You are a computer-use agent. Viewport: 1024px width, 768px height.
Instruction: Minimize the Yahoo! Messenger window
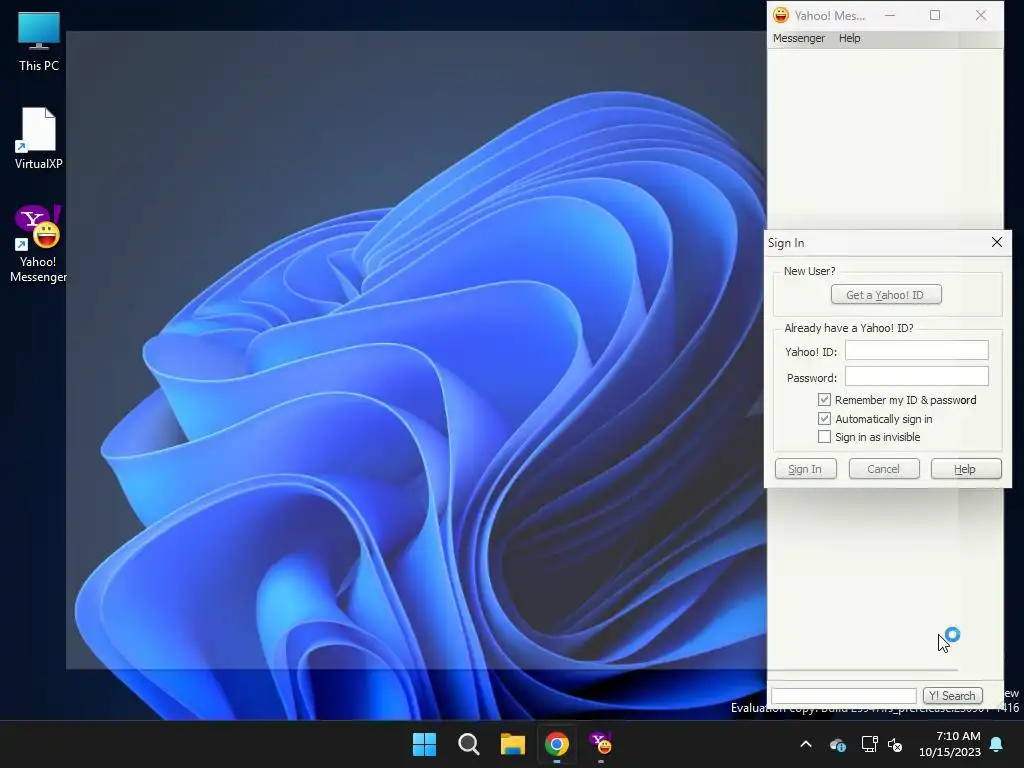pyautogui.click(x=889, y=15)
